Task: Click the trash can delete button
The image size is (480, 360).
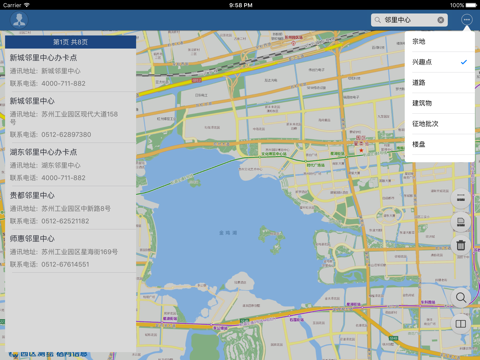Action: pyautogui.click(x=461, y=245)
